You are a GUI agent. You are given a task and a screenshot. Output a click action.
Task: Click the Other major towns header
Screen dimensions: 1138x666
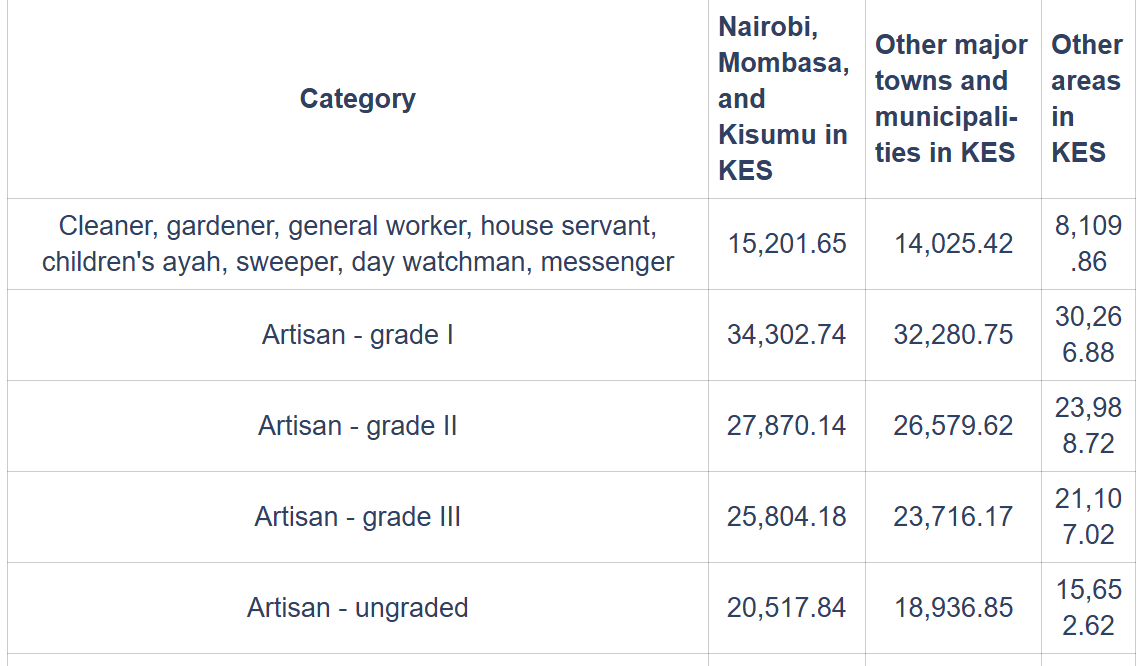coord(950,99)
